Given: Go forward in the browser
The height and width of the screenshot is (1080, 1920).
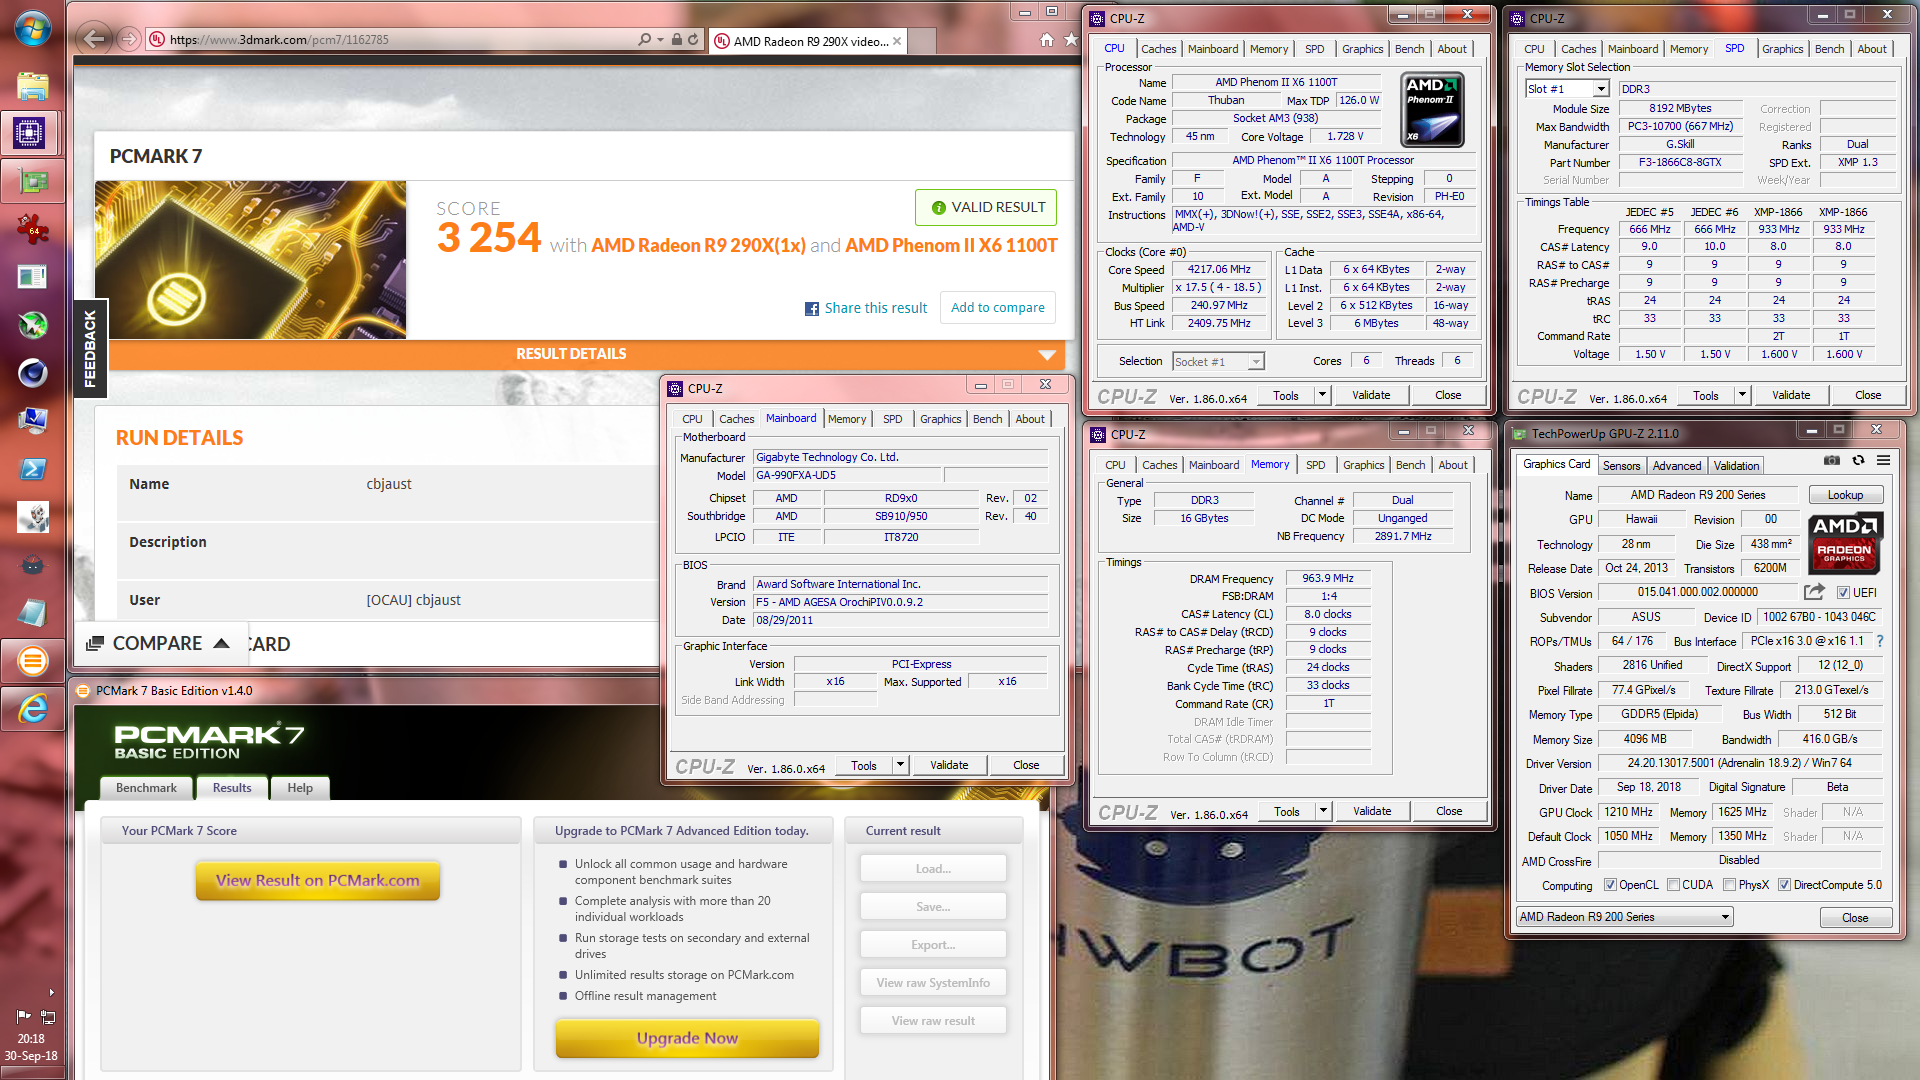Looking at the screenshot, I should (x=128, y=39).
